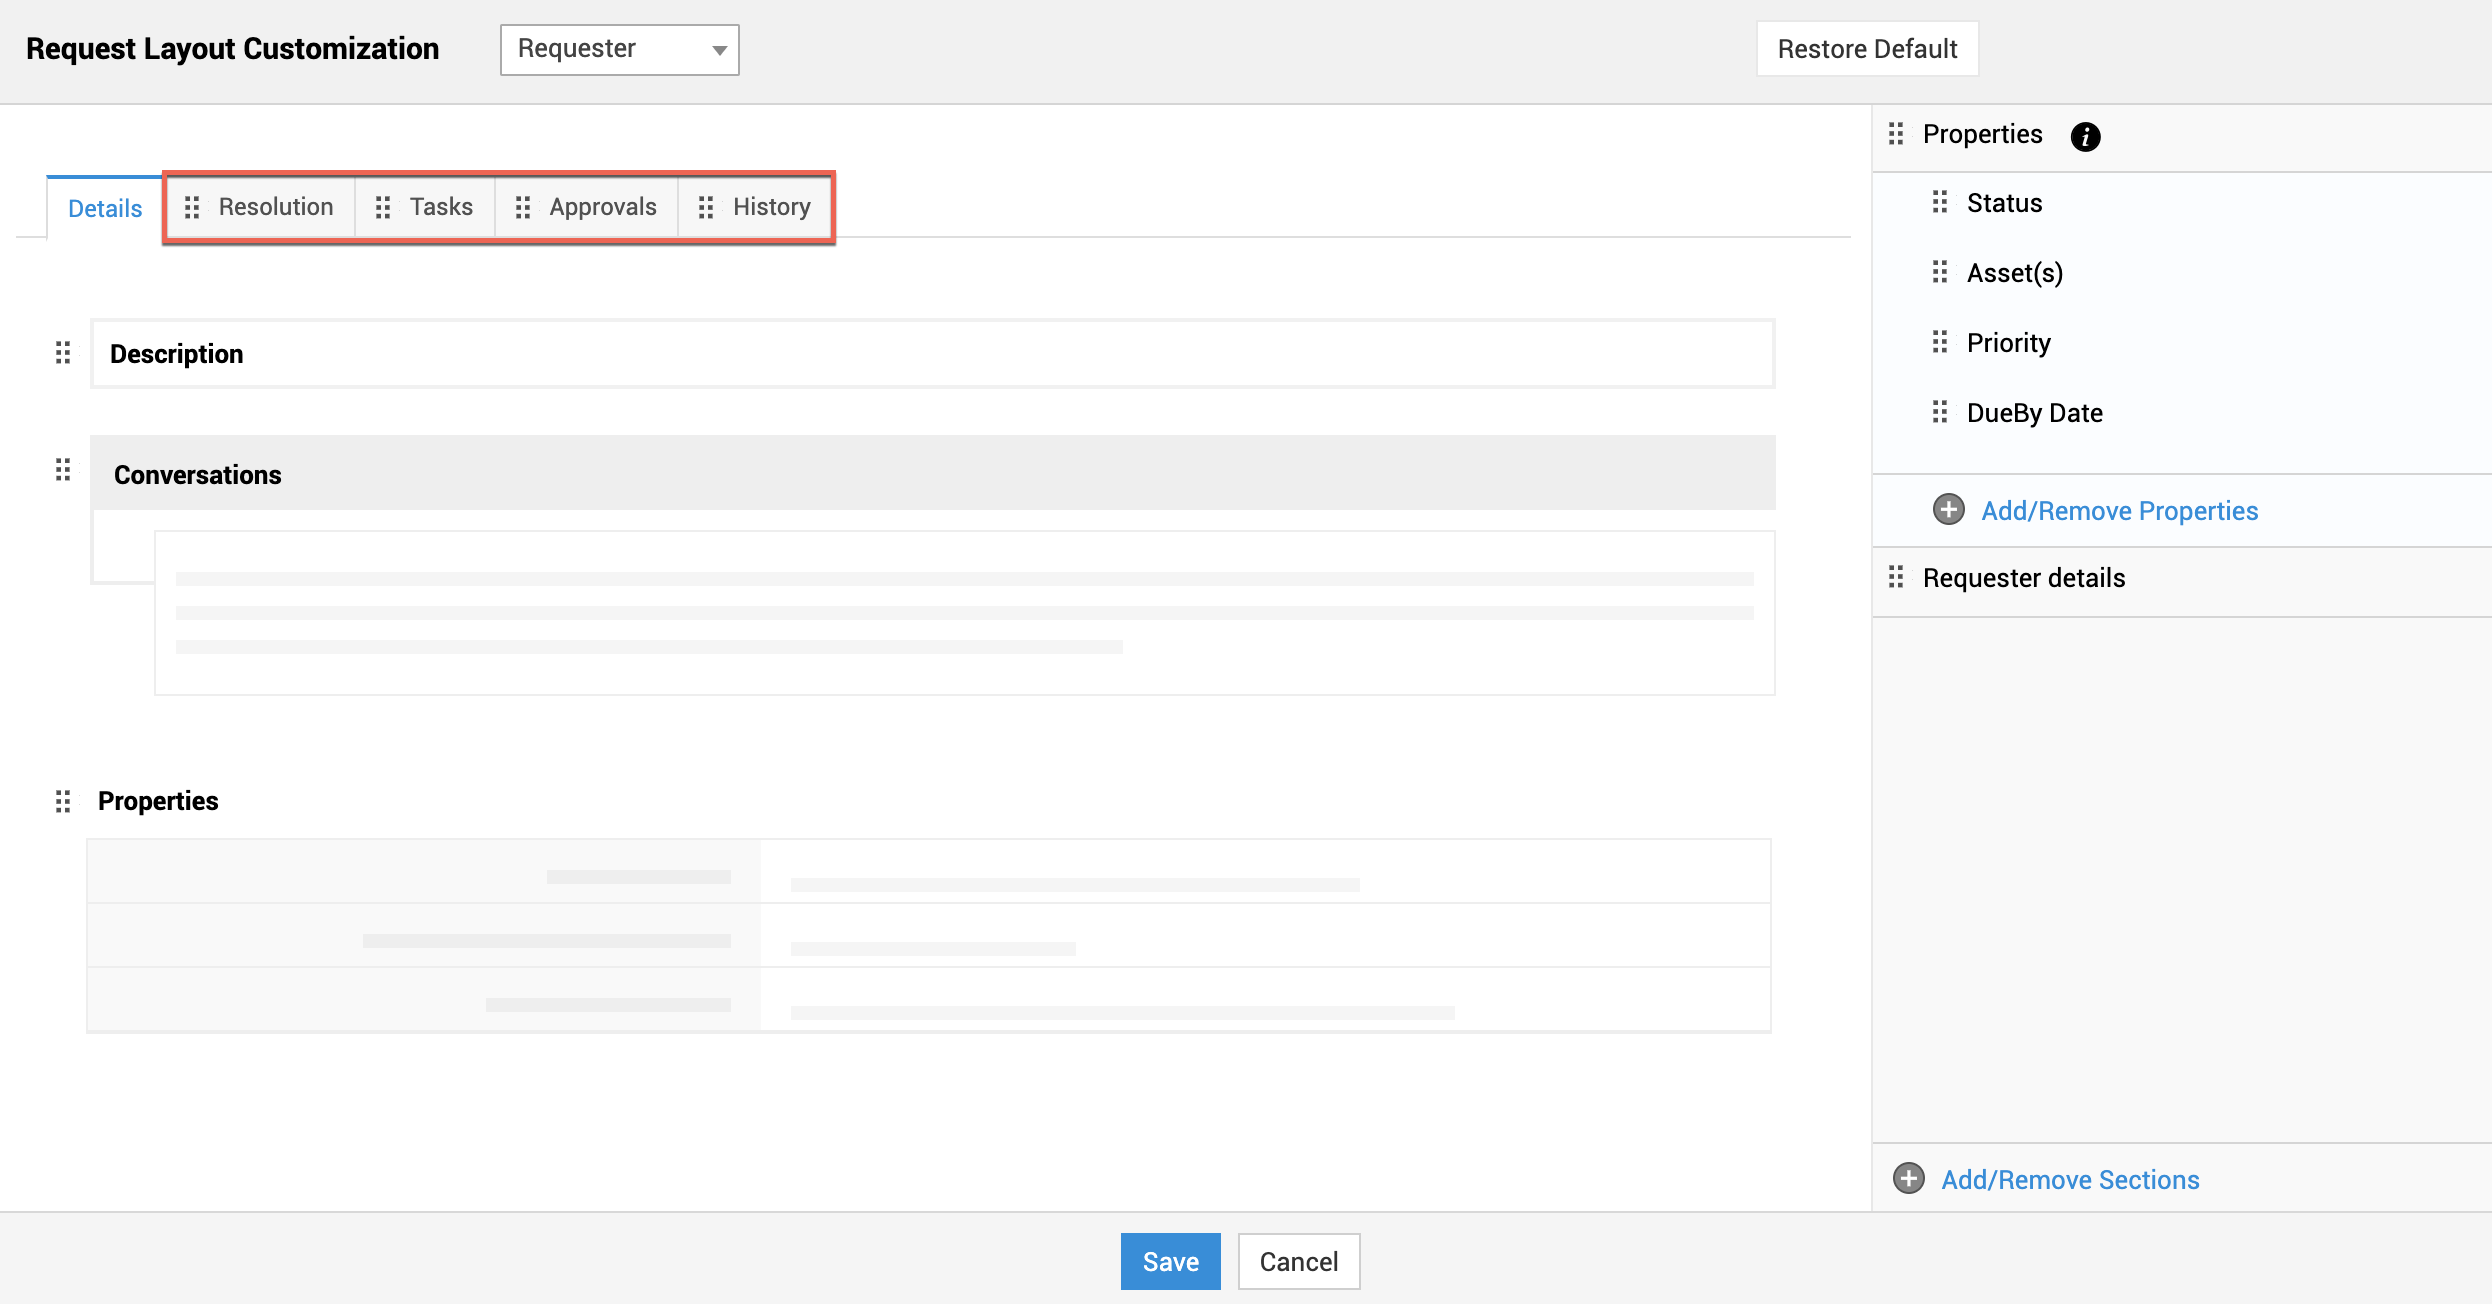Click drag handle of Description section

click(x=63, y=353)
